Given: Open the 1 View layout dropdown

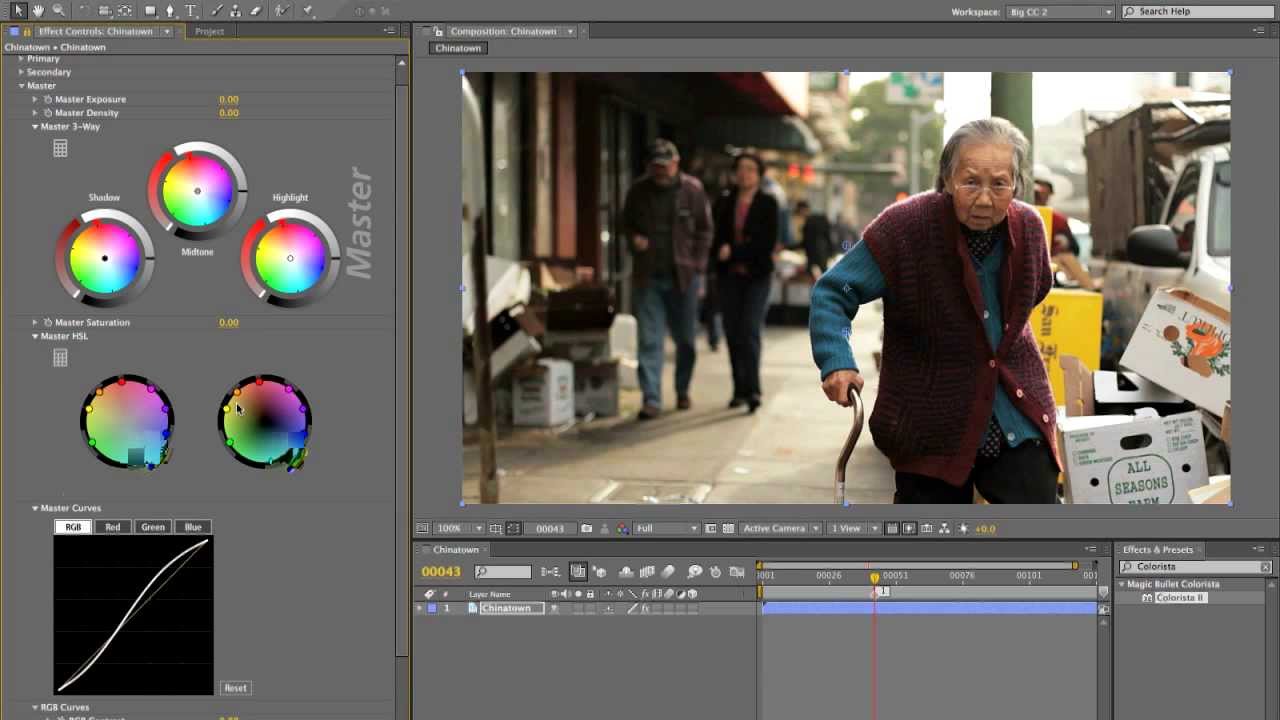Looking at the screenshot, I should coord(853,528).
